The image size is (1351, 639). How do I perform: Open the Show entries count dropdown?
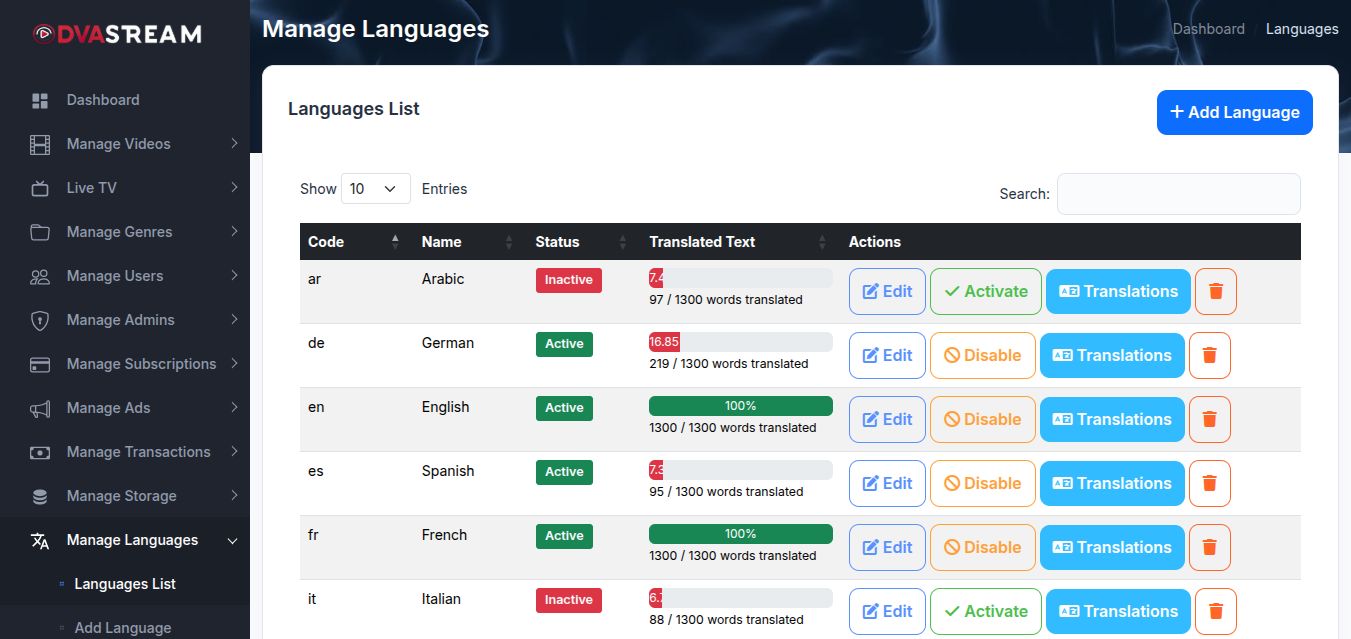pyautogui.click(x=375, y=189)
